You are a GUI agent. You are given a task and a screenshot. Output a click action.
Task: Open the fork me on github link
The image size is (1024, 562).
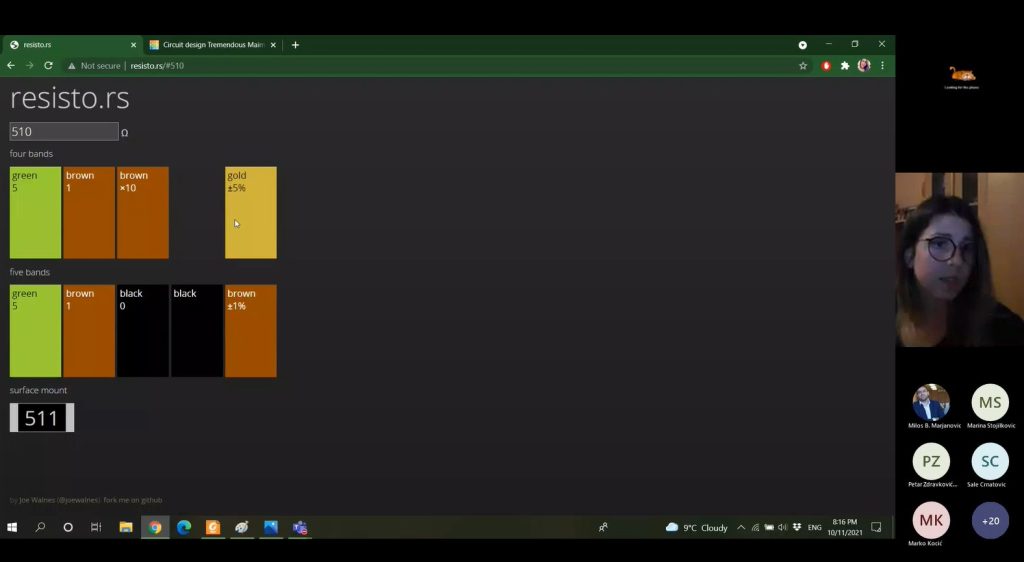coord(133,500)
